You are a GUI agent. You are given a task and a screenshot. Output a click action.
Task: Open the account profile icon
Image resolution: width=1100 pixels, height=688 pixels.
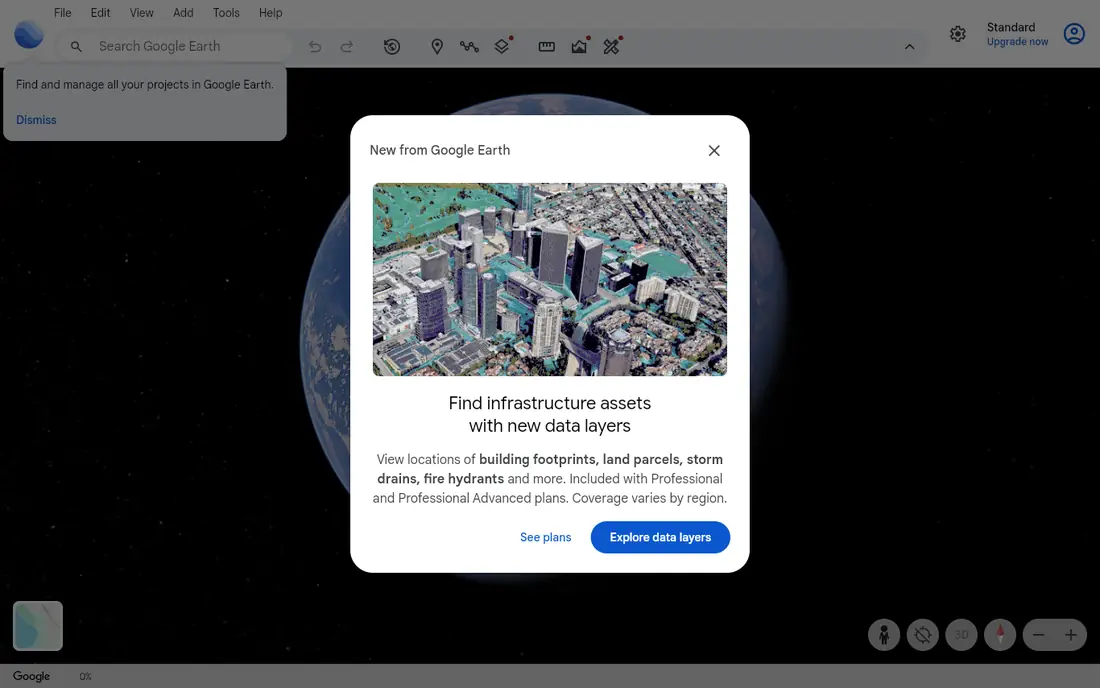(x=1074, y=34)
